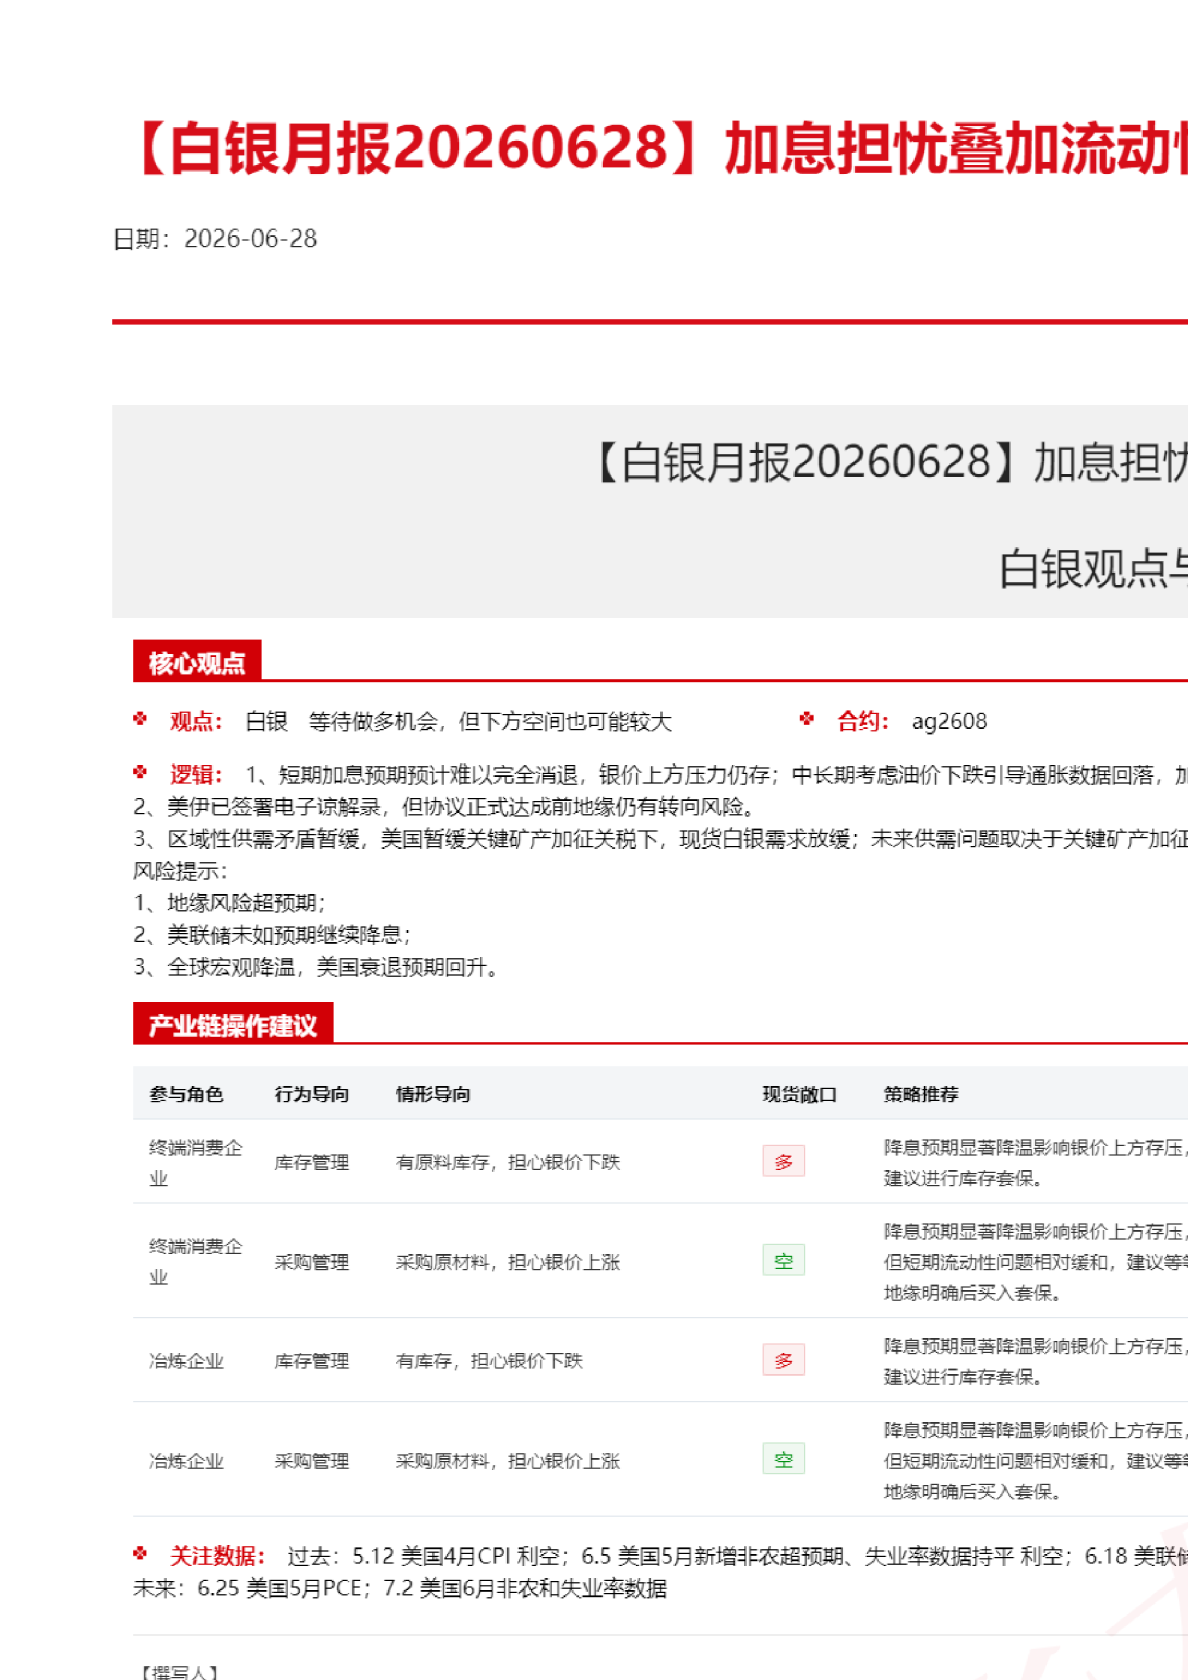Click the 行为导向 column header

tap(312, 1094)
